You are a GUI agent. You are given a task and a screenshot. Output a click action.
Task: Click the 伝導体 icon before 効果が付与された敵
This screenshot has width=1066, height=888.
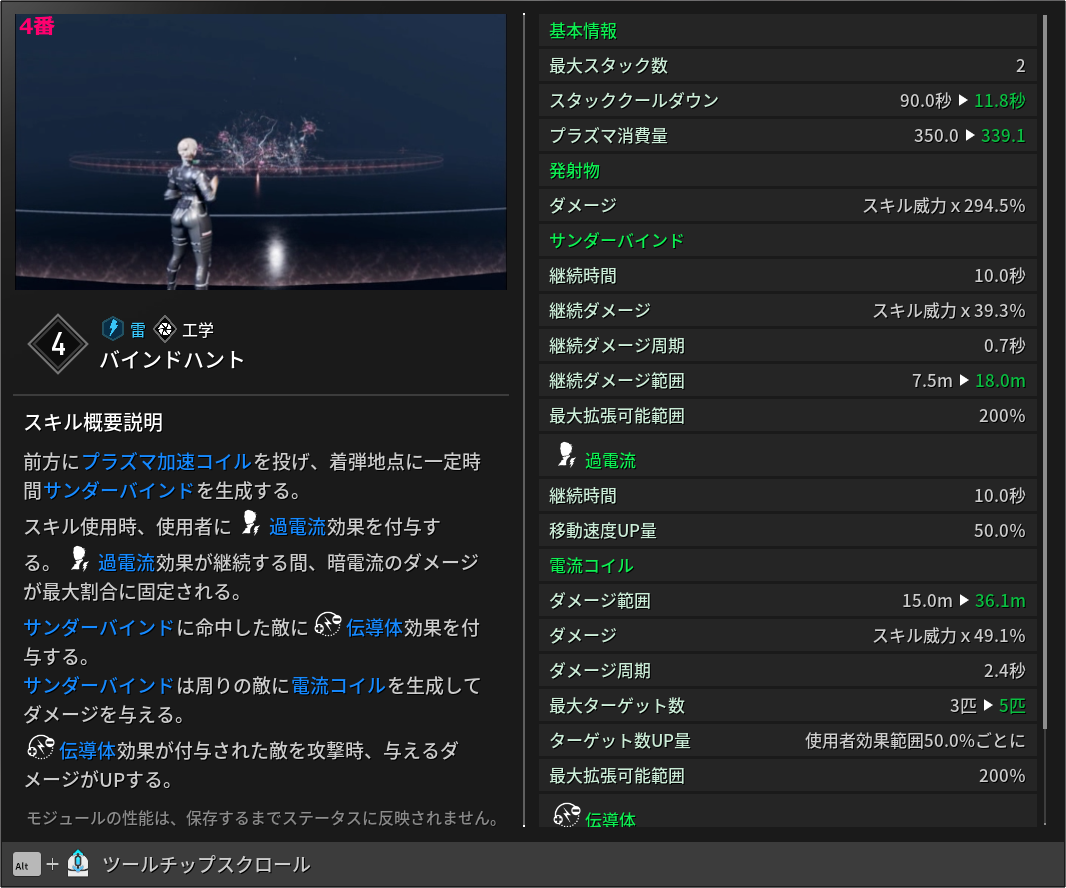41,747
